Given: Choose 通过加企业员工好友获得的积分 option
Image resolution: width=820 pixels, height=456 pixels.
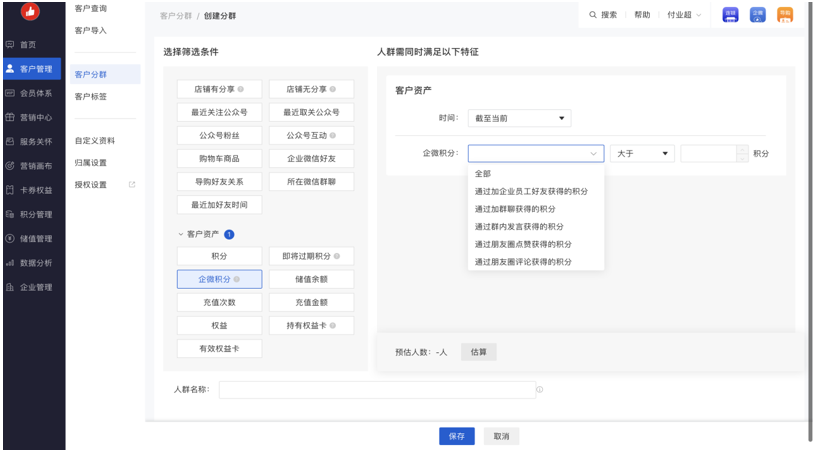Looking at the screenshot, I should click(536, 191).
